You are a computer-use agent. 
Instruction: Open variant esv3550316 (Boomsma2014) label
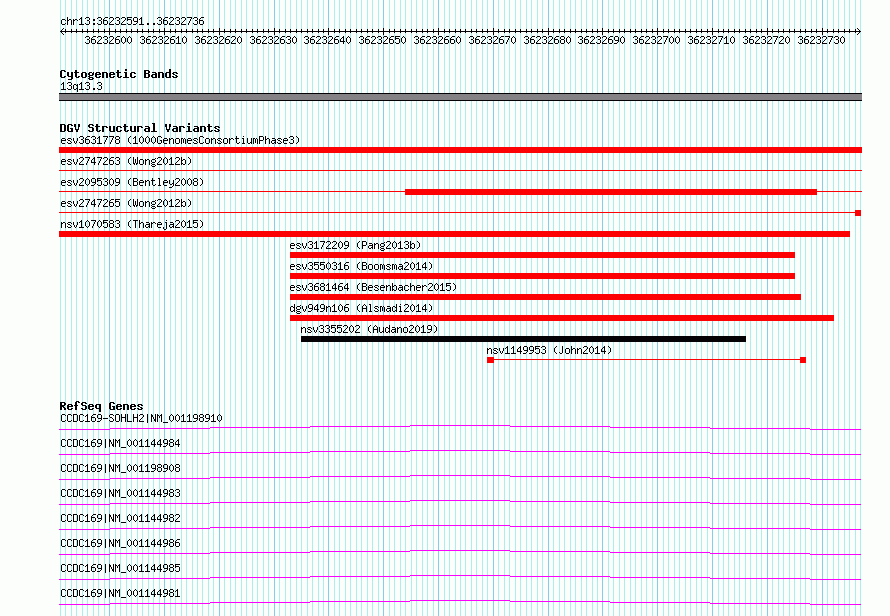point(361,266)
